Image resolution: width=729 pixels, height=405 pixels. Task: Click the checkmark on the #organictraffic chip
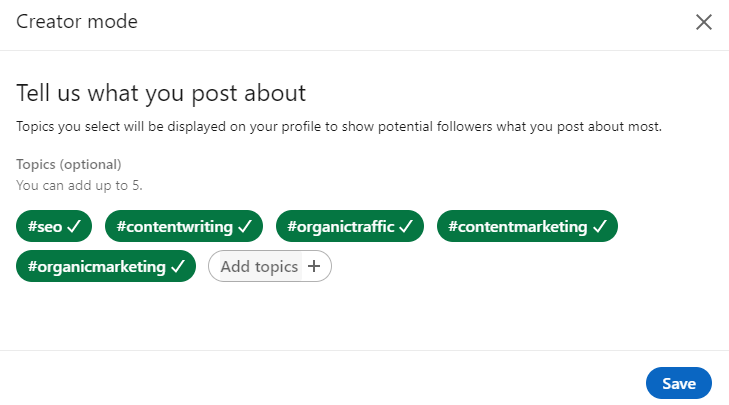pyautogui.click(x=406, y=227)
